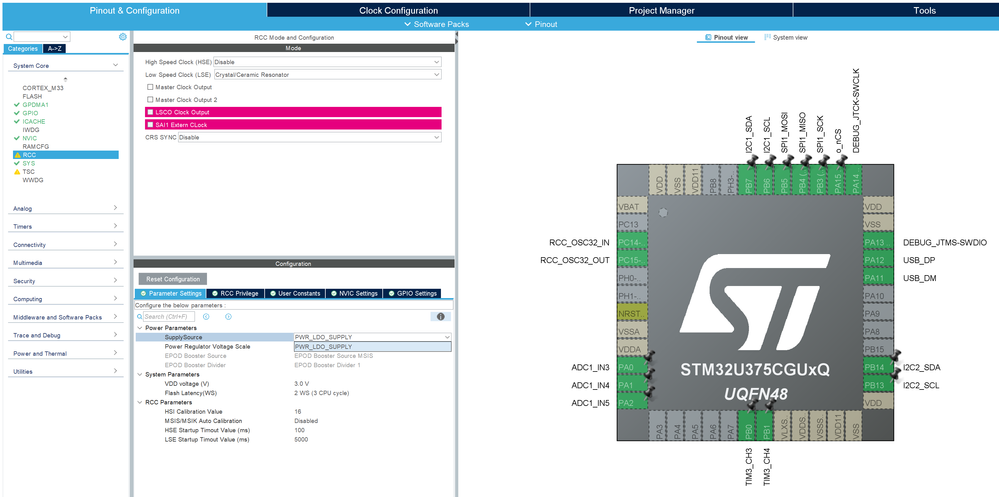Select pin PB14 on the chip

[x=879, y=368]
